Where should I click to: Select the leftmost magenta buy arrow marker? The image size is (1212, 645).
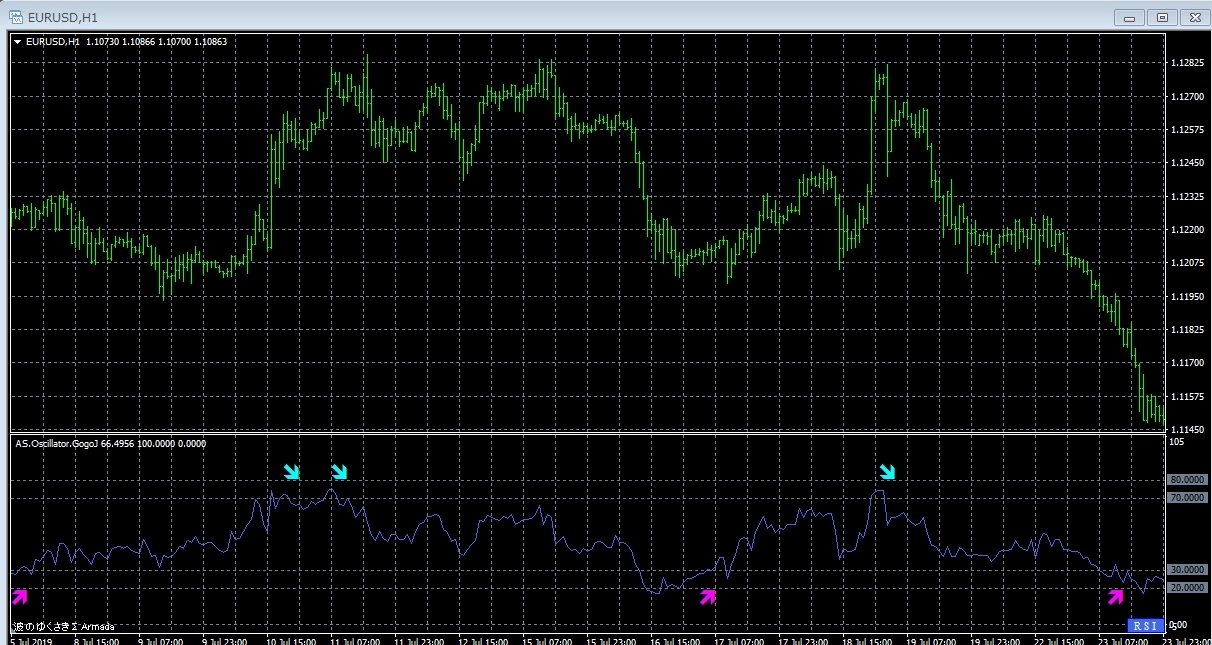20,597
